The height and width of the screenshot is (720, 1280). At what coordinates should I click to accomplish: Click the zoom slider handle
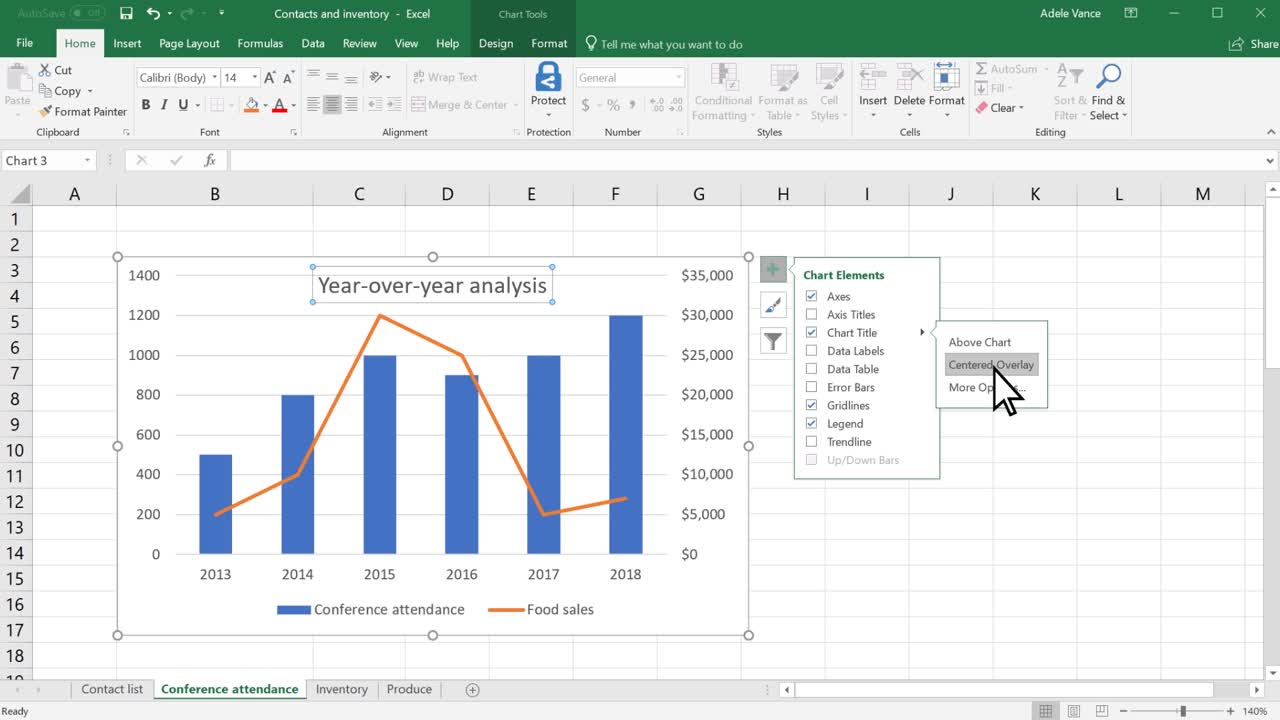[1183, 711]
